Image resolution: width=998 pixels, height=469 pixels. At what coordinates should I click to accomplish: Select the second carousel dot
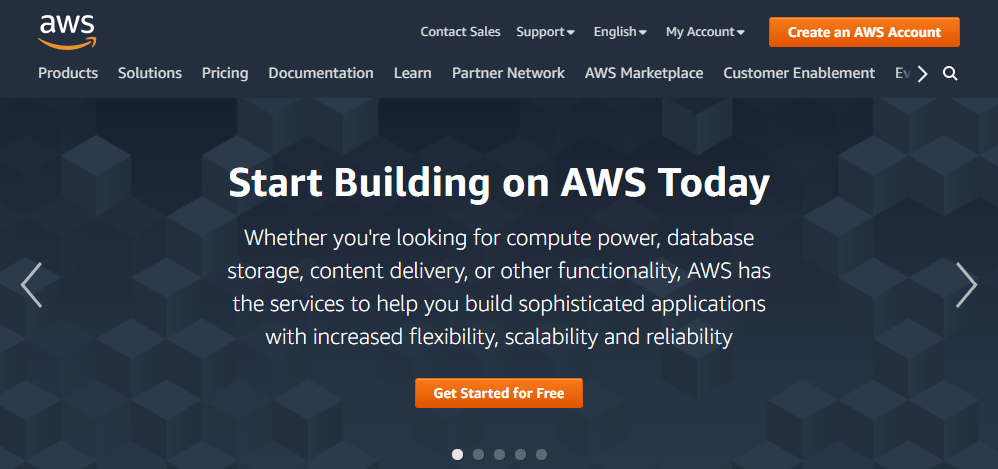479,454
